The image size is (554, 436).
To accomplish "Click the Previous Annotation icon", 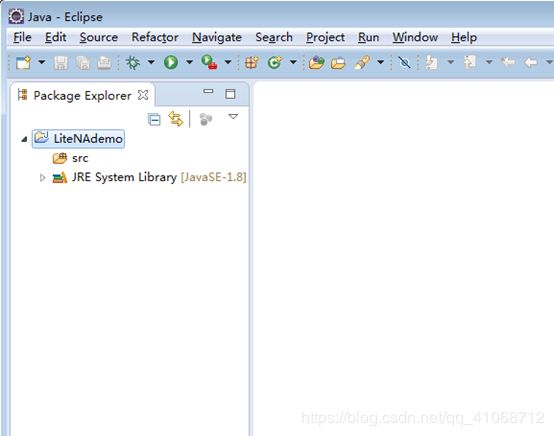I will (470, 62).
